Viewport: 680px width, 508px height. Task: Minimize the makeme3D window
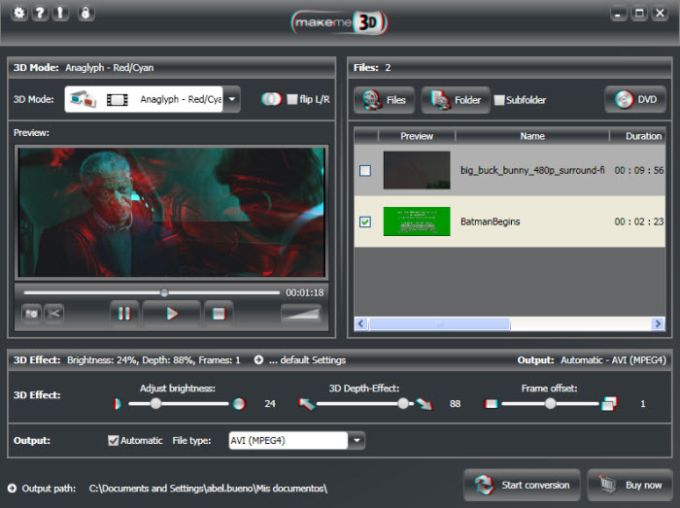tap(618, 13)
